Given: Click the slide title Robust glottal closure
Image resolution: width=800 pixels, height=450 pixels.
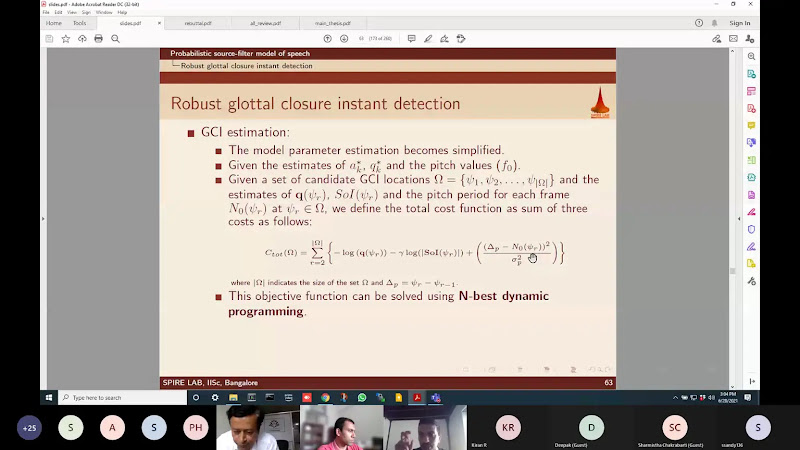Looking at the screenshot, I should pyautogui.click(x=315, y=104).
